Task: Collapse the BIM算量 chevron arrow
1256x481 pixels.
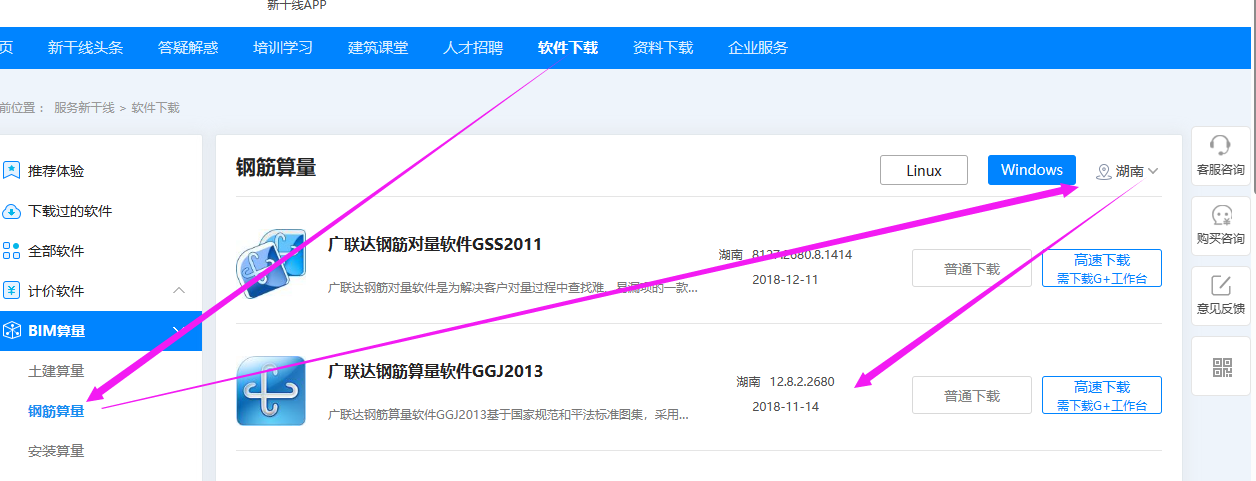Action: point(180,329)
